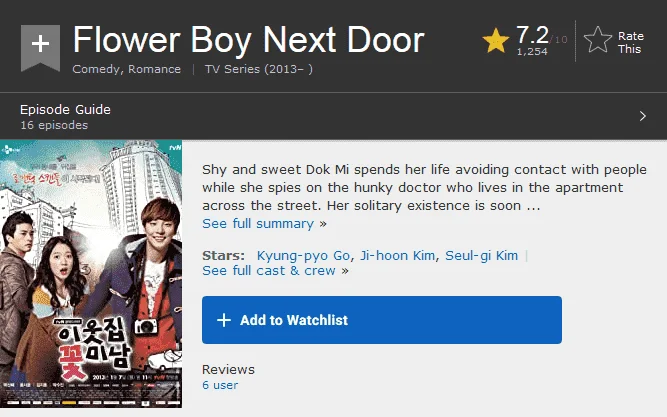Click the Romance genre link

pos(154,69)
